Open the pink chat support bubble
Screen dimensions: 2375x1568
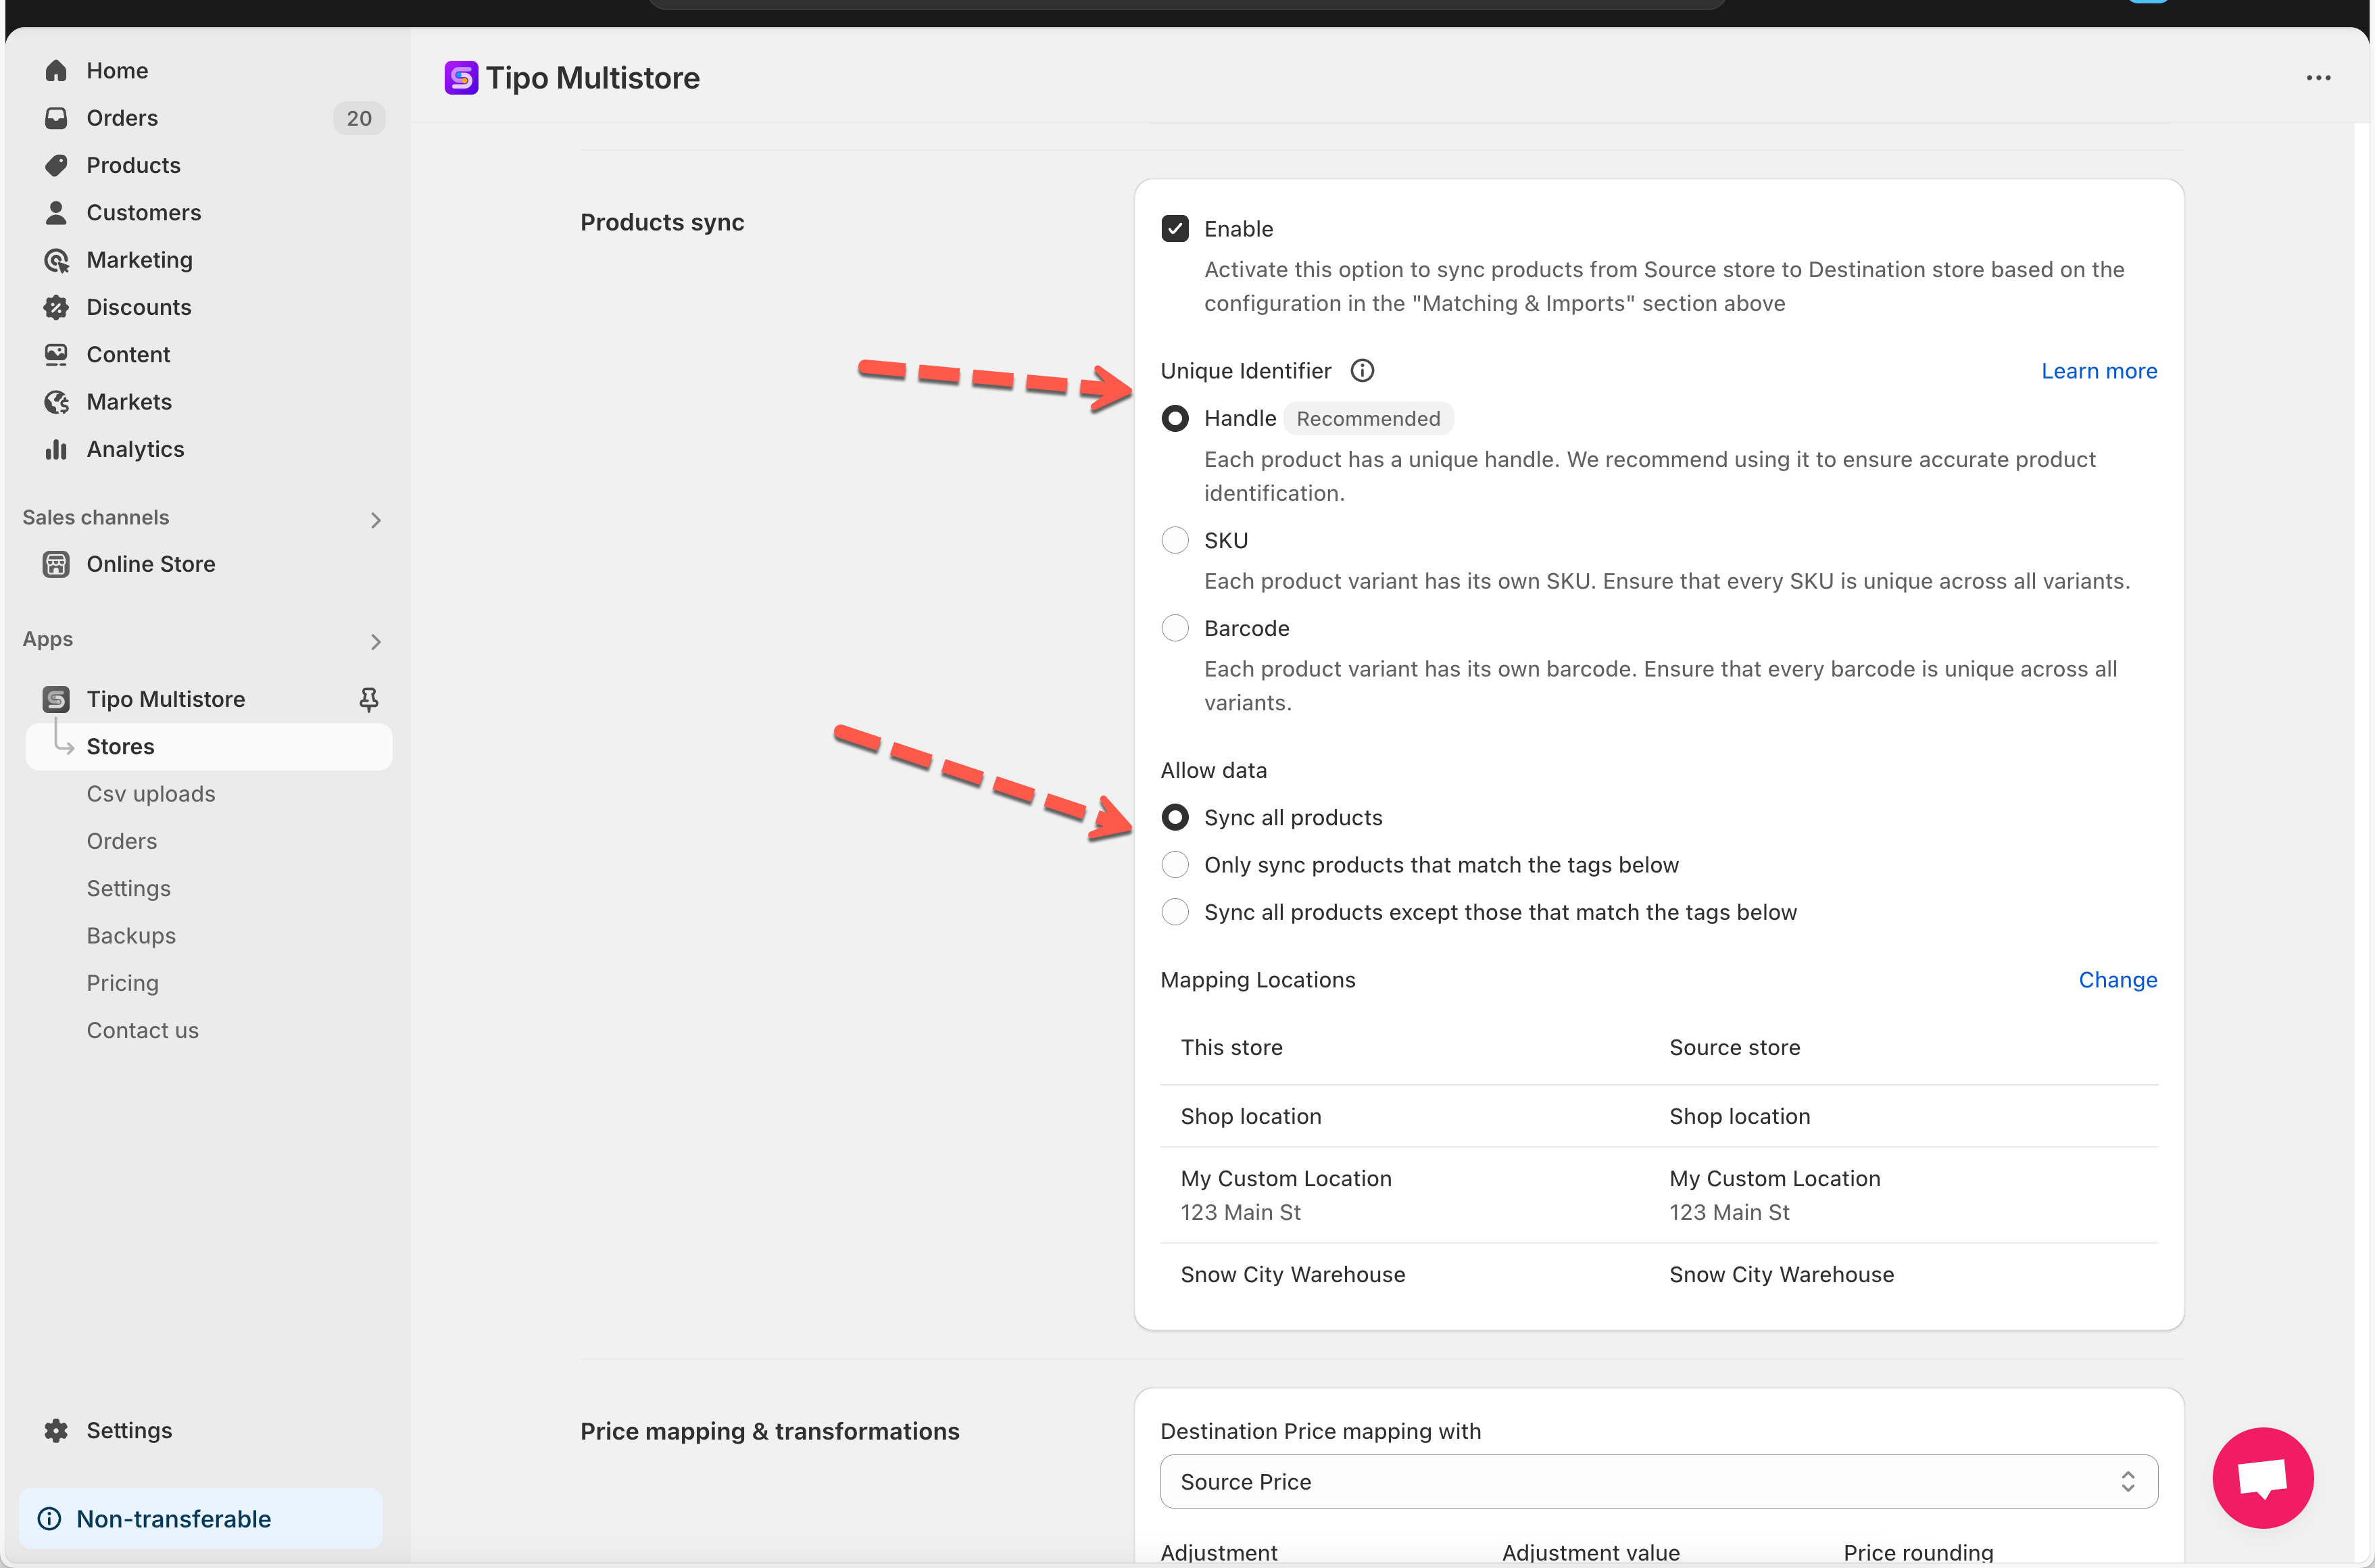pyautogui.click(x=2262, y=1477)
